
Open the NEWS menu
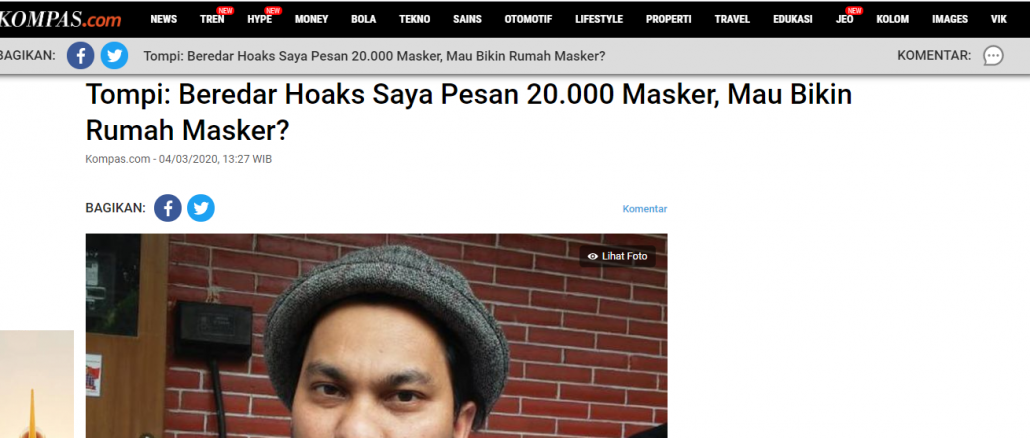[x=164, y=19]
